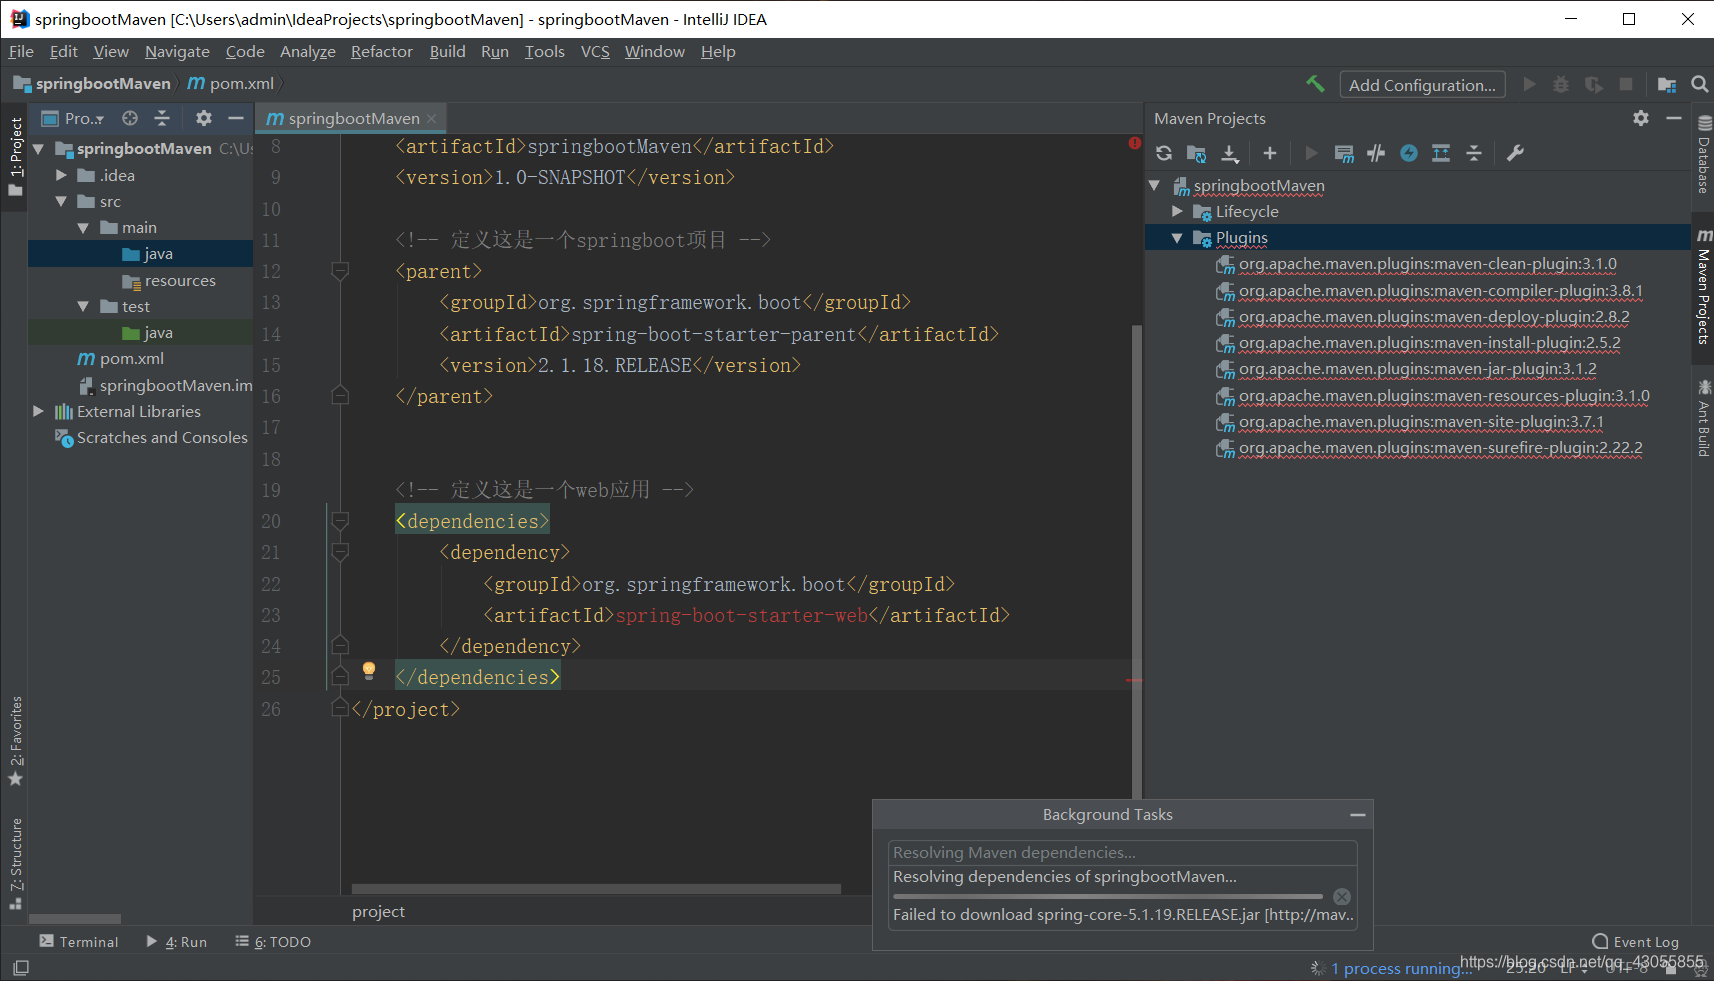Screen dimensions: 1714x981
Task: Open the Terminal tool window
Action: [78, 942]
